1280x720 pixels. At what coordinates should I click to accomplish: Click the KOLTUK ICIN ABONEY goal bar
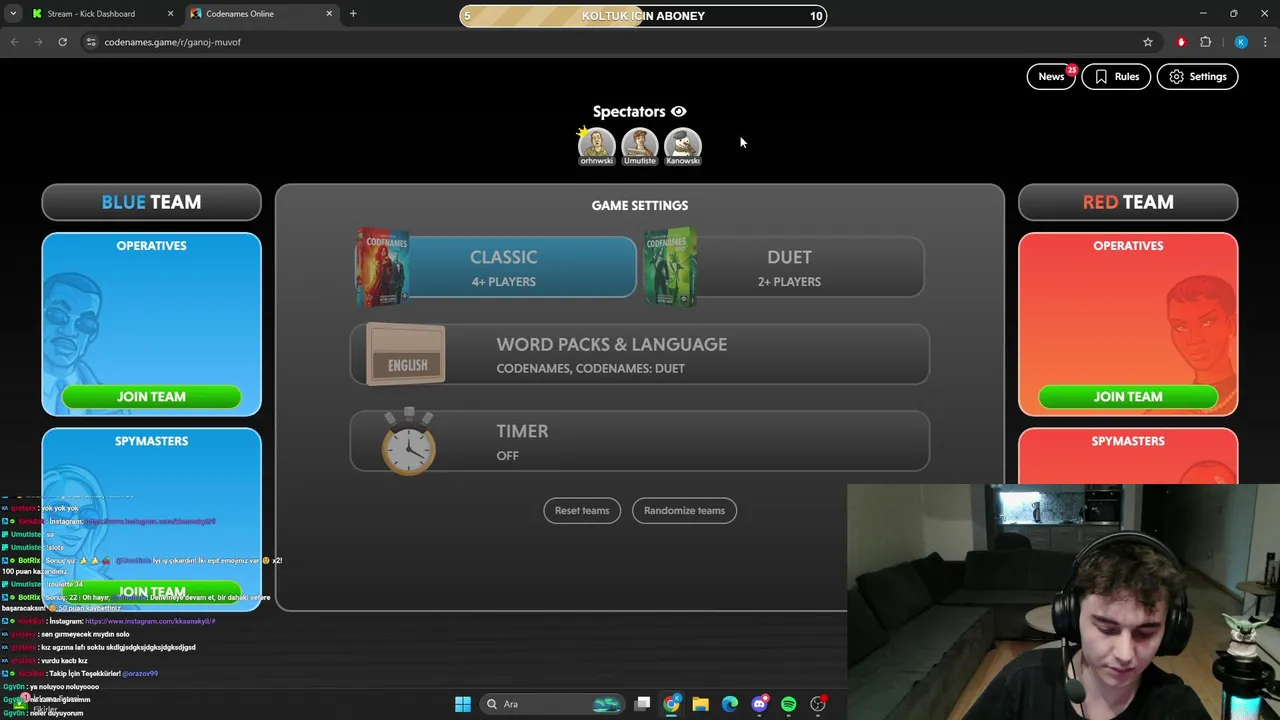643,16
